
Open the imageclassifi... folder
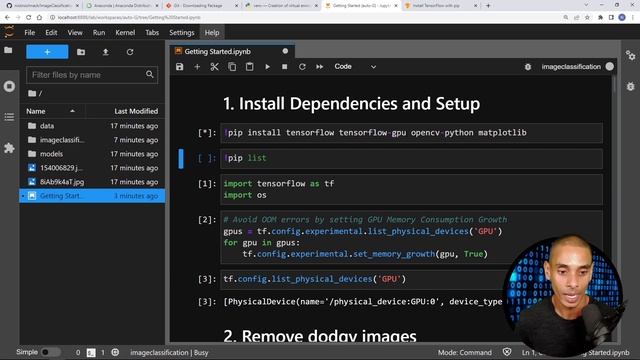pos(92,140)
